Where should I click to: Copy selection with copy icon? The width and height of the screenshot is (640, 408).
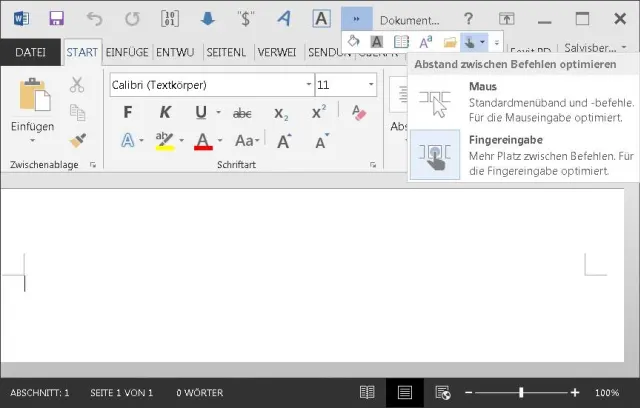pos(77,113)
